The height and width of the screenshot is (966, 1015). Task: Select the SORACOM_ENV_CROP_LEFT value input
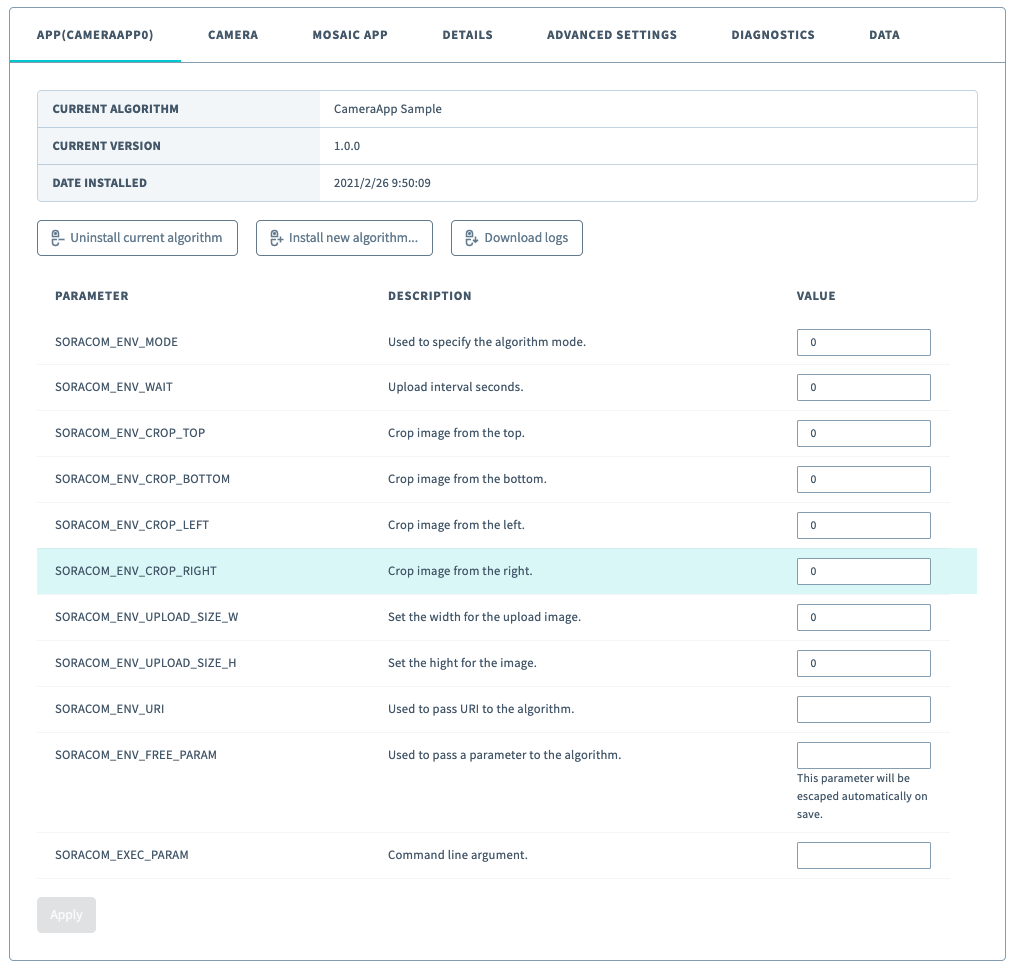pos(864,525)
